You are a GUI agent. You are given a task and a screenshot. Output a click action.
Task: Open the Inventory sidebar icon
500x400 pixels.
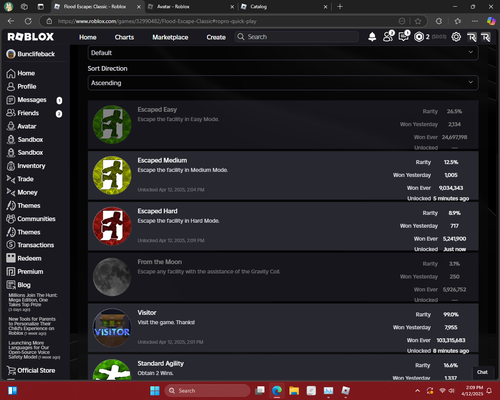coord(11,166)
